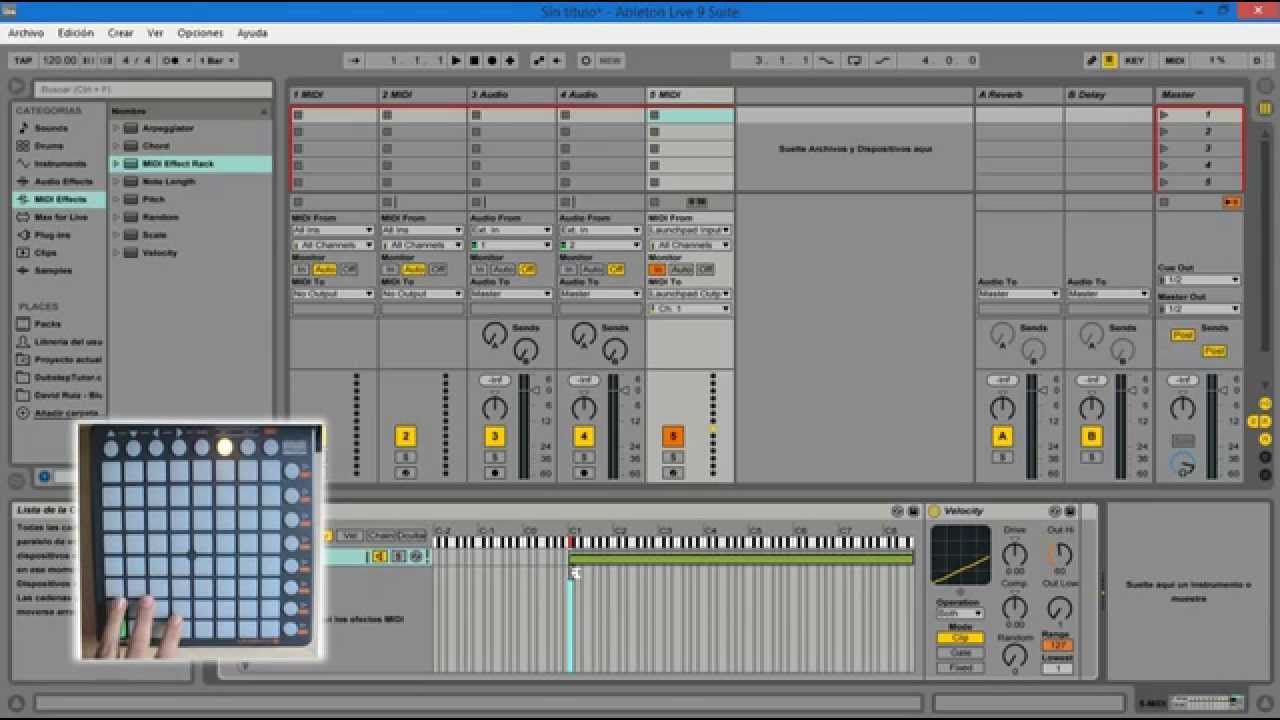Open Velocity Operation dropdown
Image resolution: width=1280 pixels, height=720 pixels.
tap(960, 613)
